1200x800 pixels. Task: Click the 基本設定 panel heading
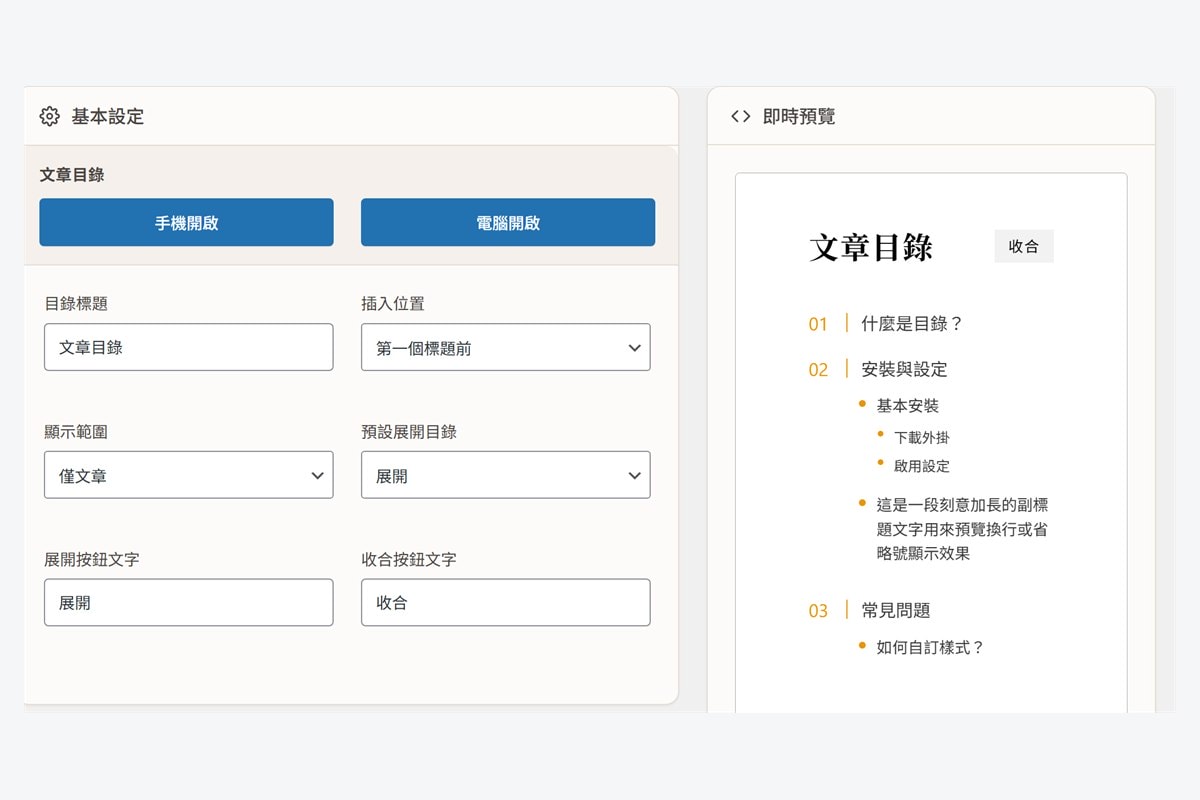coord(108,116)
